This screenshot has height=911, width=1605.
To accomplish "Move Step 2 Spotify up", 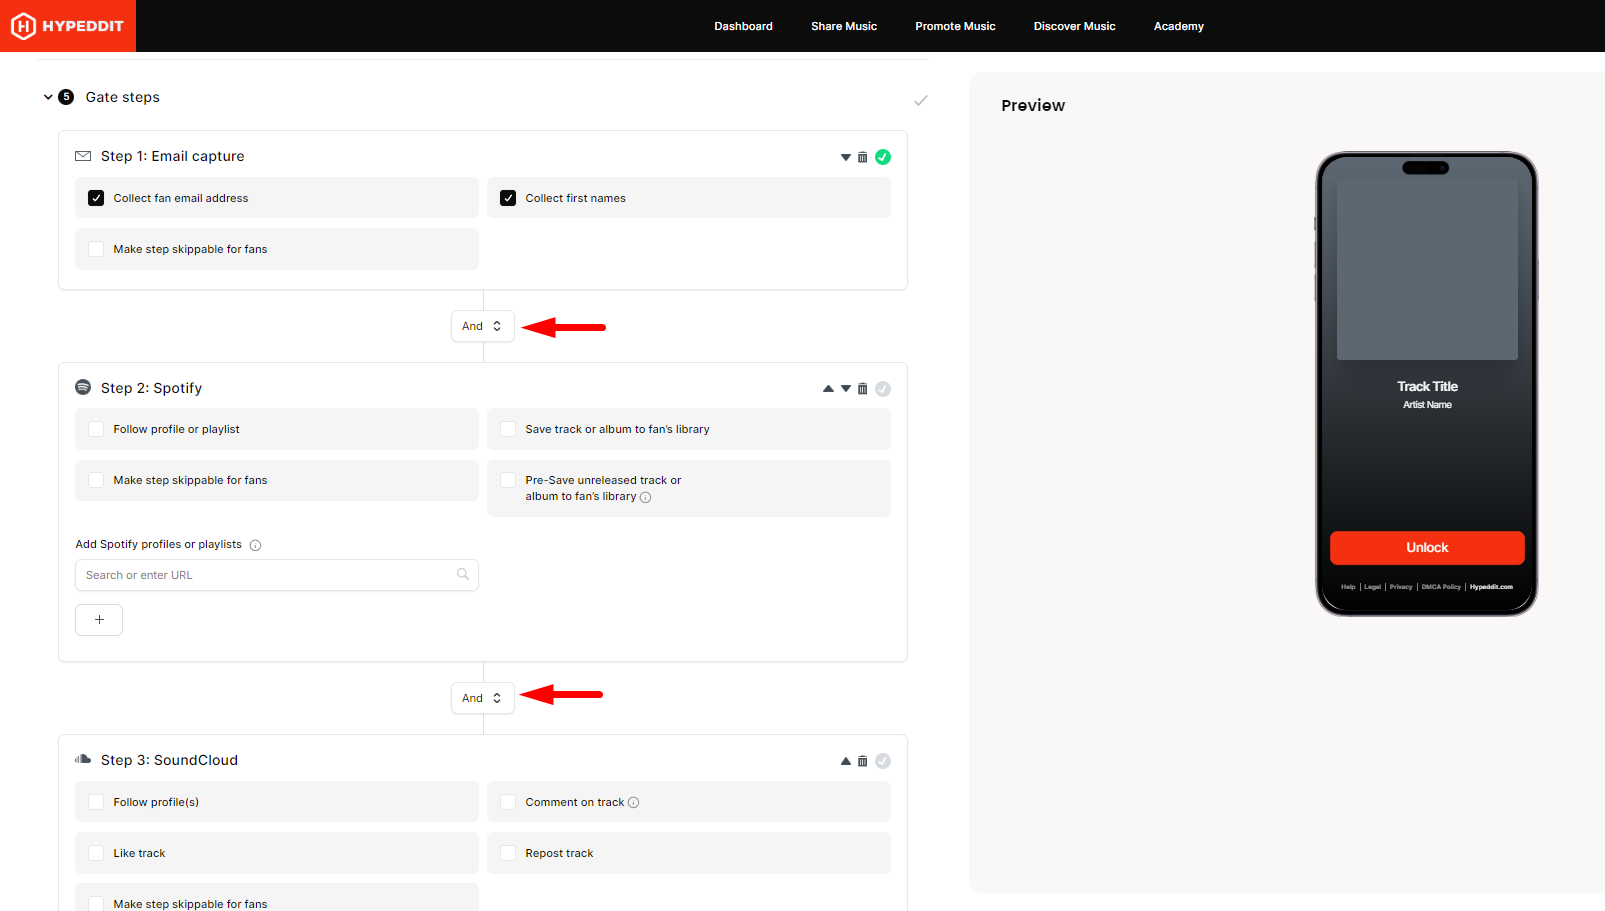I will click(828, 389).
